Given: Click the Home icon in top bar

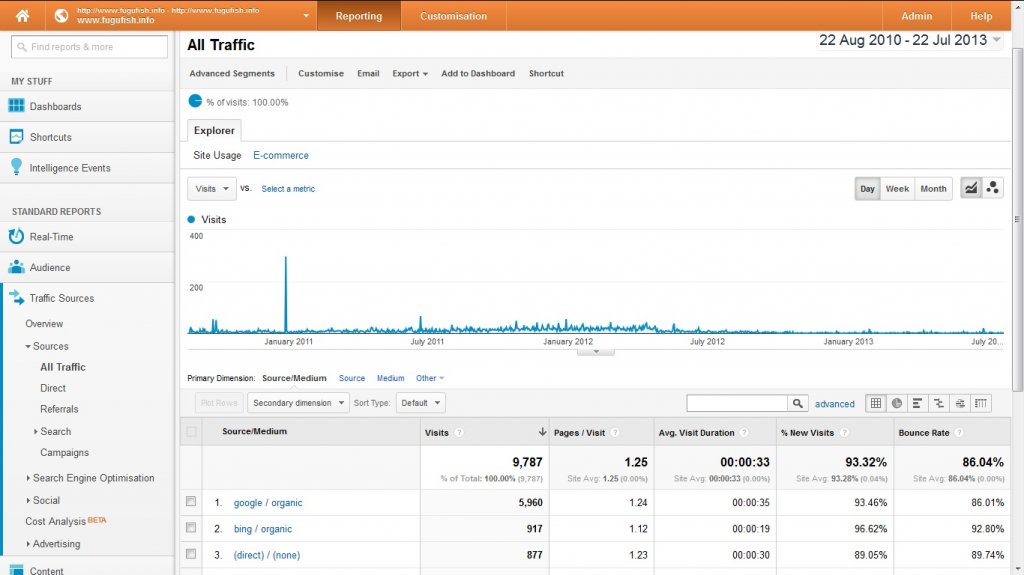Looking at the screenshot, I should pyautogui.click(x=22, y=16).
